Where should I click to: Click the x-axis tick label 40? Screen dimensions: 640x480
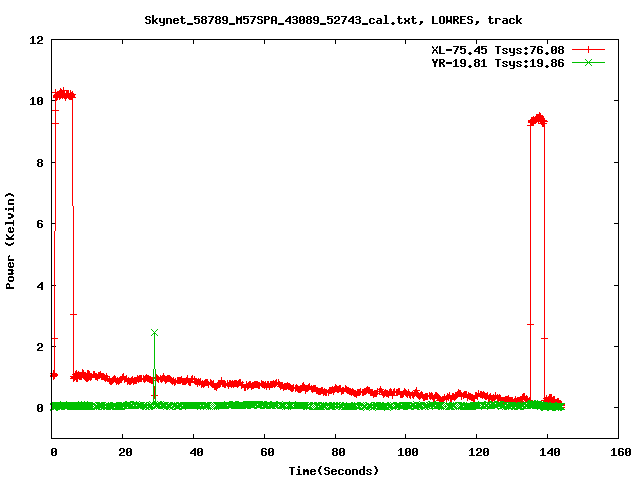(x=196, y=452)
